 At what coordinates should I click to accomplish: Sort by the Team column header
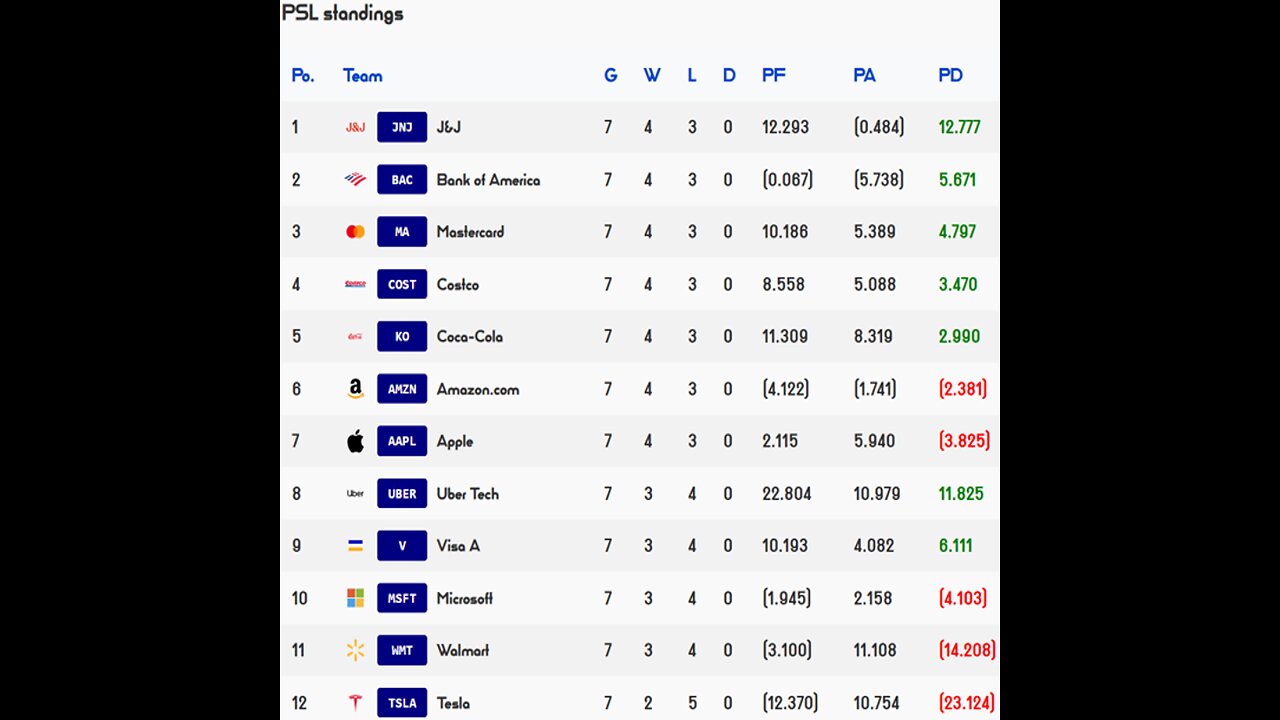pos(362,75)
